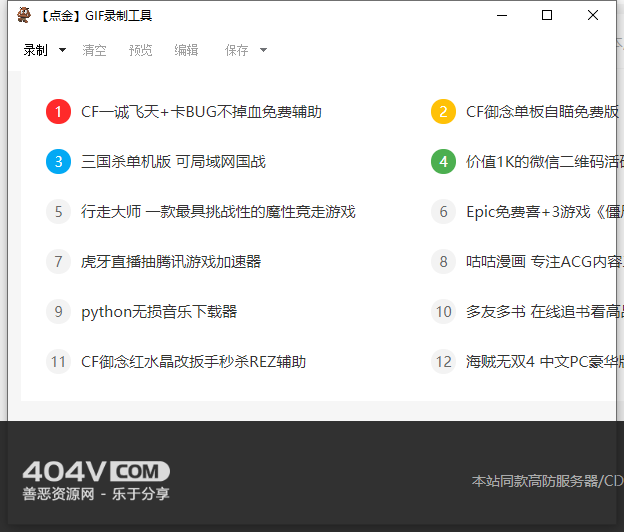
Task: Open link 多友多书 在线追书
Action: (x=545, y=312)
